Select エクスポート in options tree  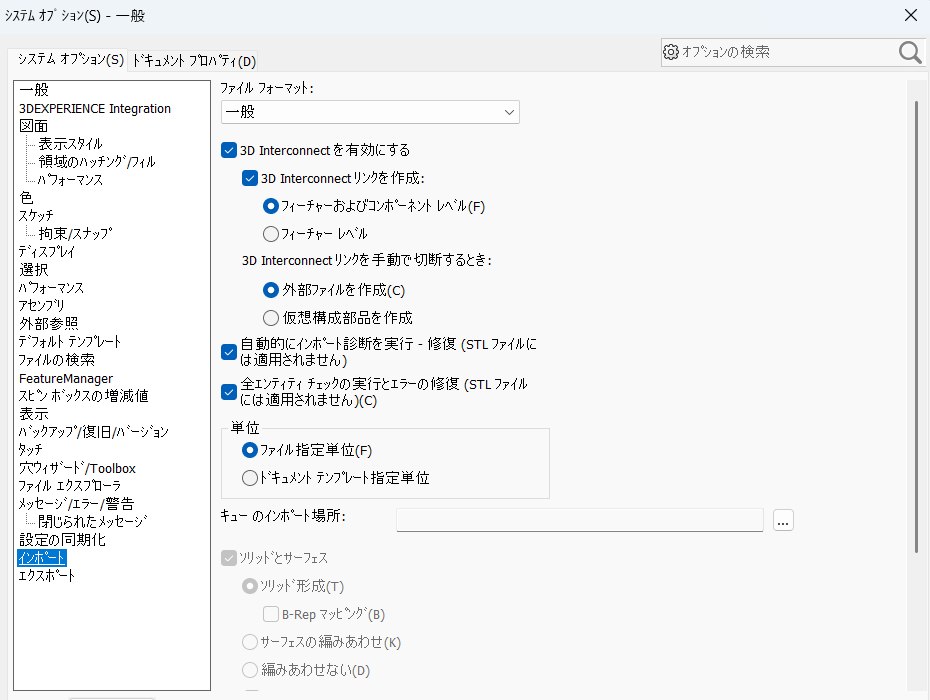click(x=47, y=575)
